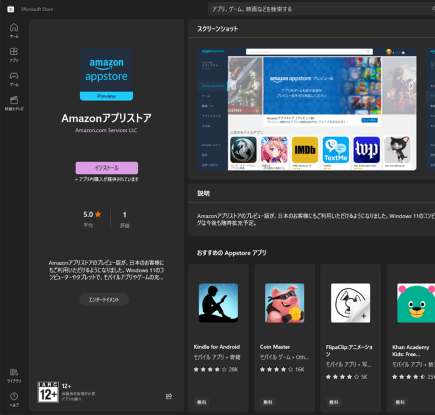Open the Home section in sidebar
The height and width of the screenshot is (415, 435).
pyautogui.click(x=14, y=30)
